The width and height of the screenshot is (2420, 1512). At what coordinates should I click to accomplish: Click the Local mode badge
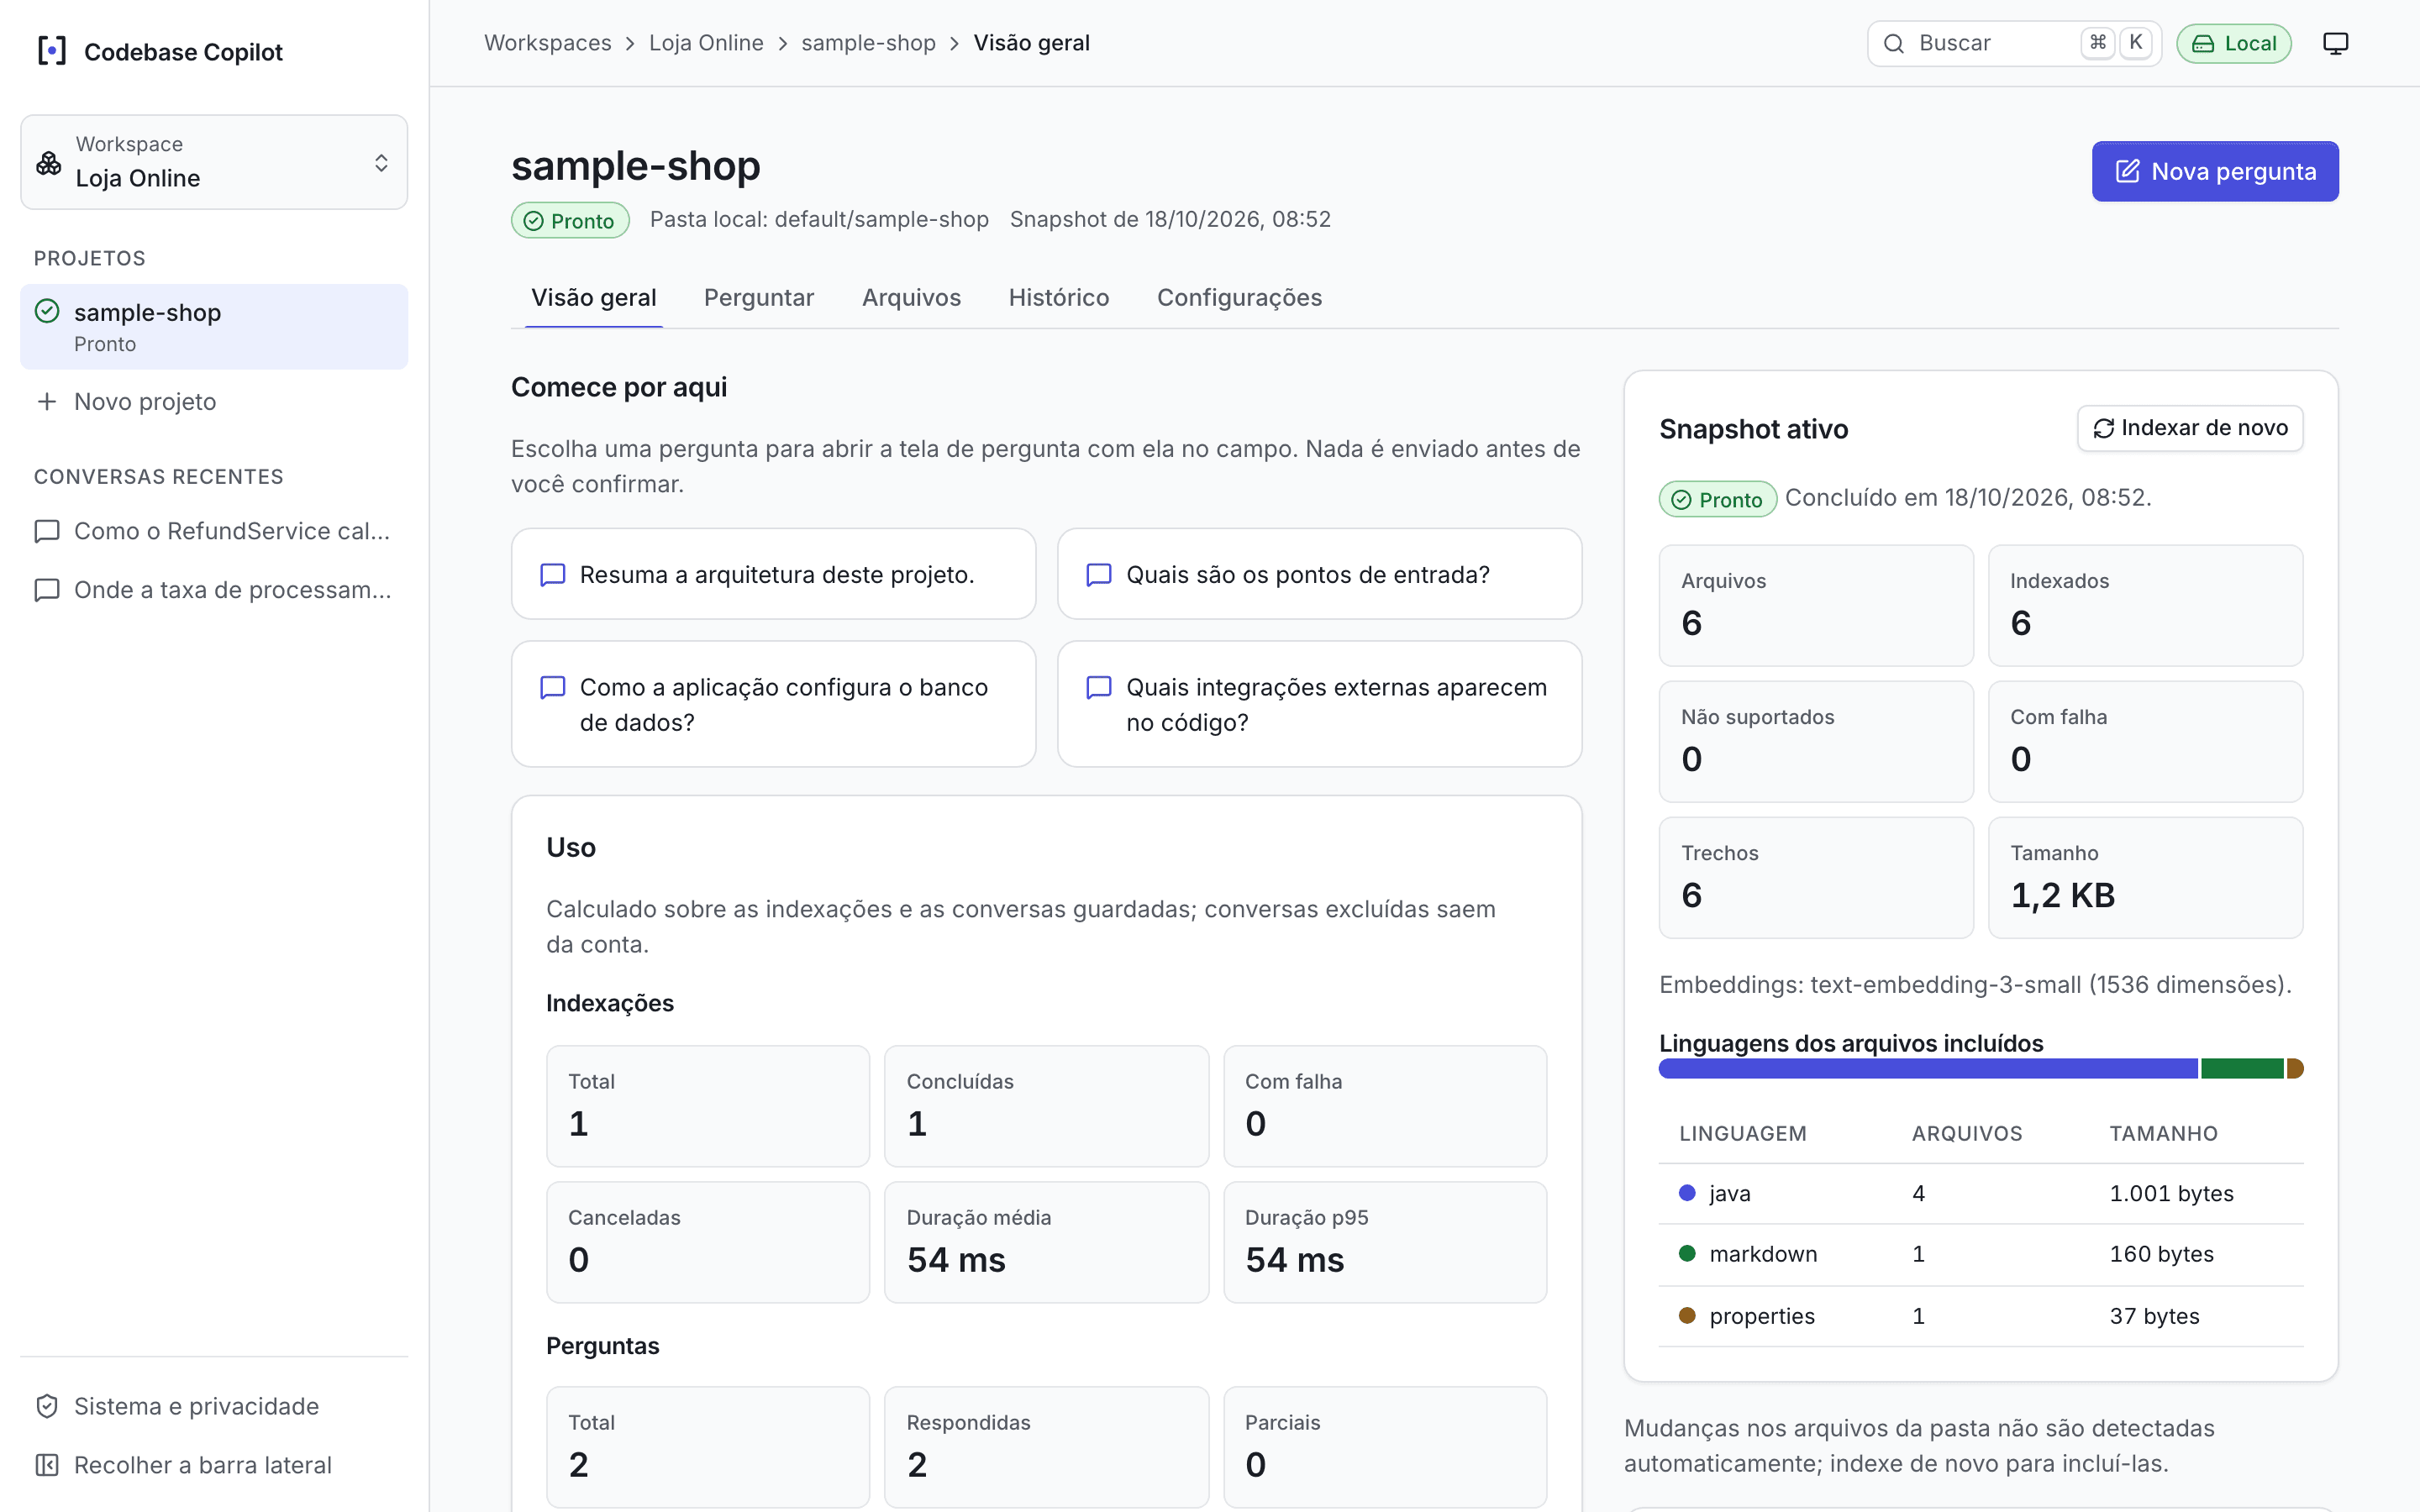point(2233,43)
